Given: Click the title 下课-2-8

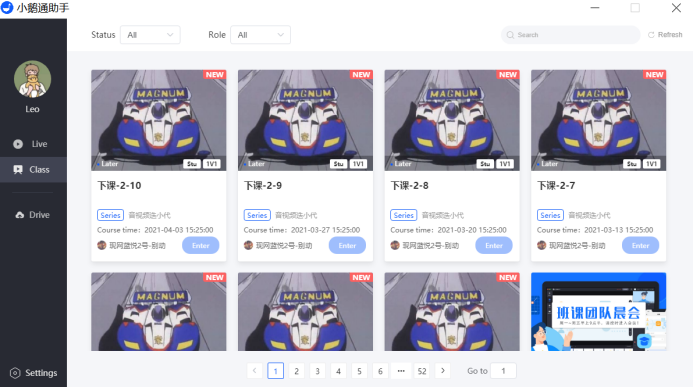Looking at the screenshot, I should coord(410,186).
